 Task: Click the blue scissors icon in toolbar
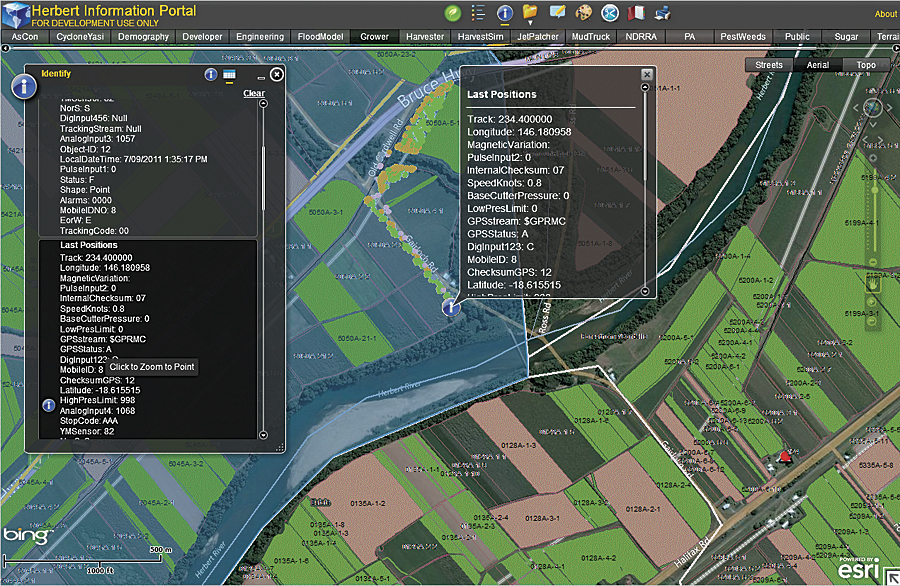[x=610, y=13]
